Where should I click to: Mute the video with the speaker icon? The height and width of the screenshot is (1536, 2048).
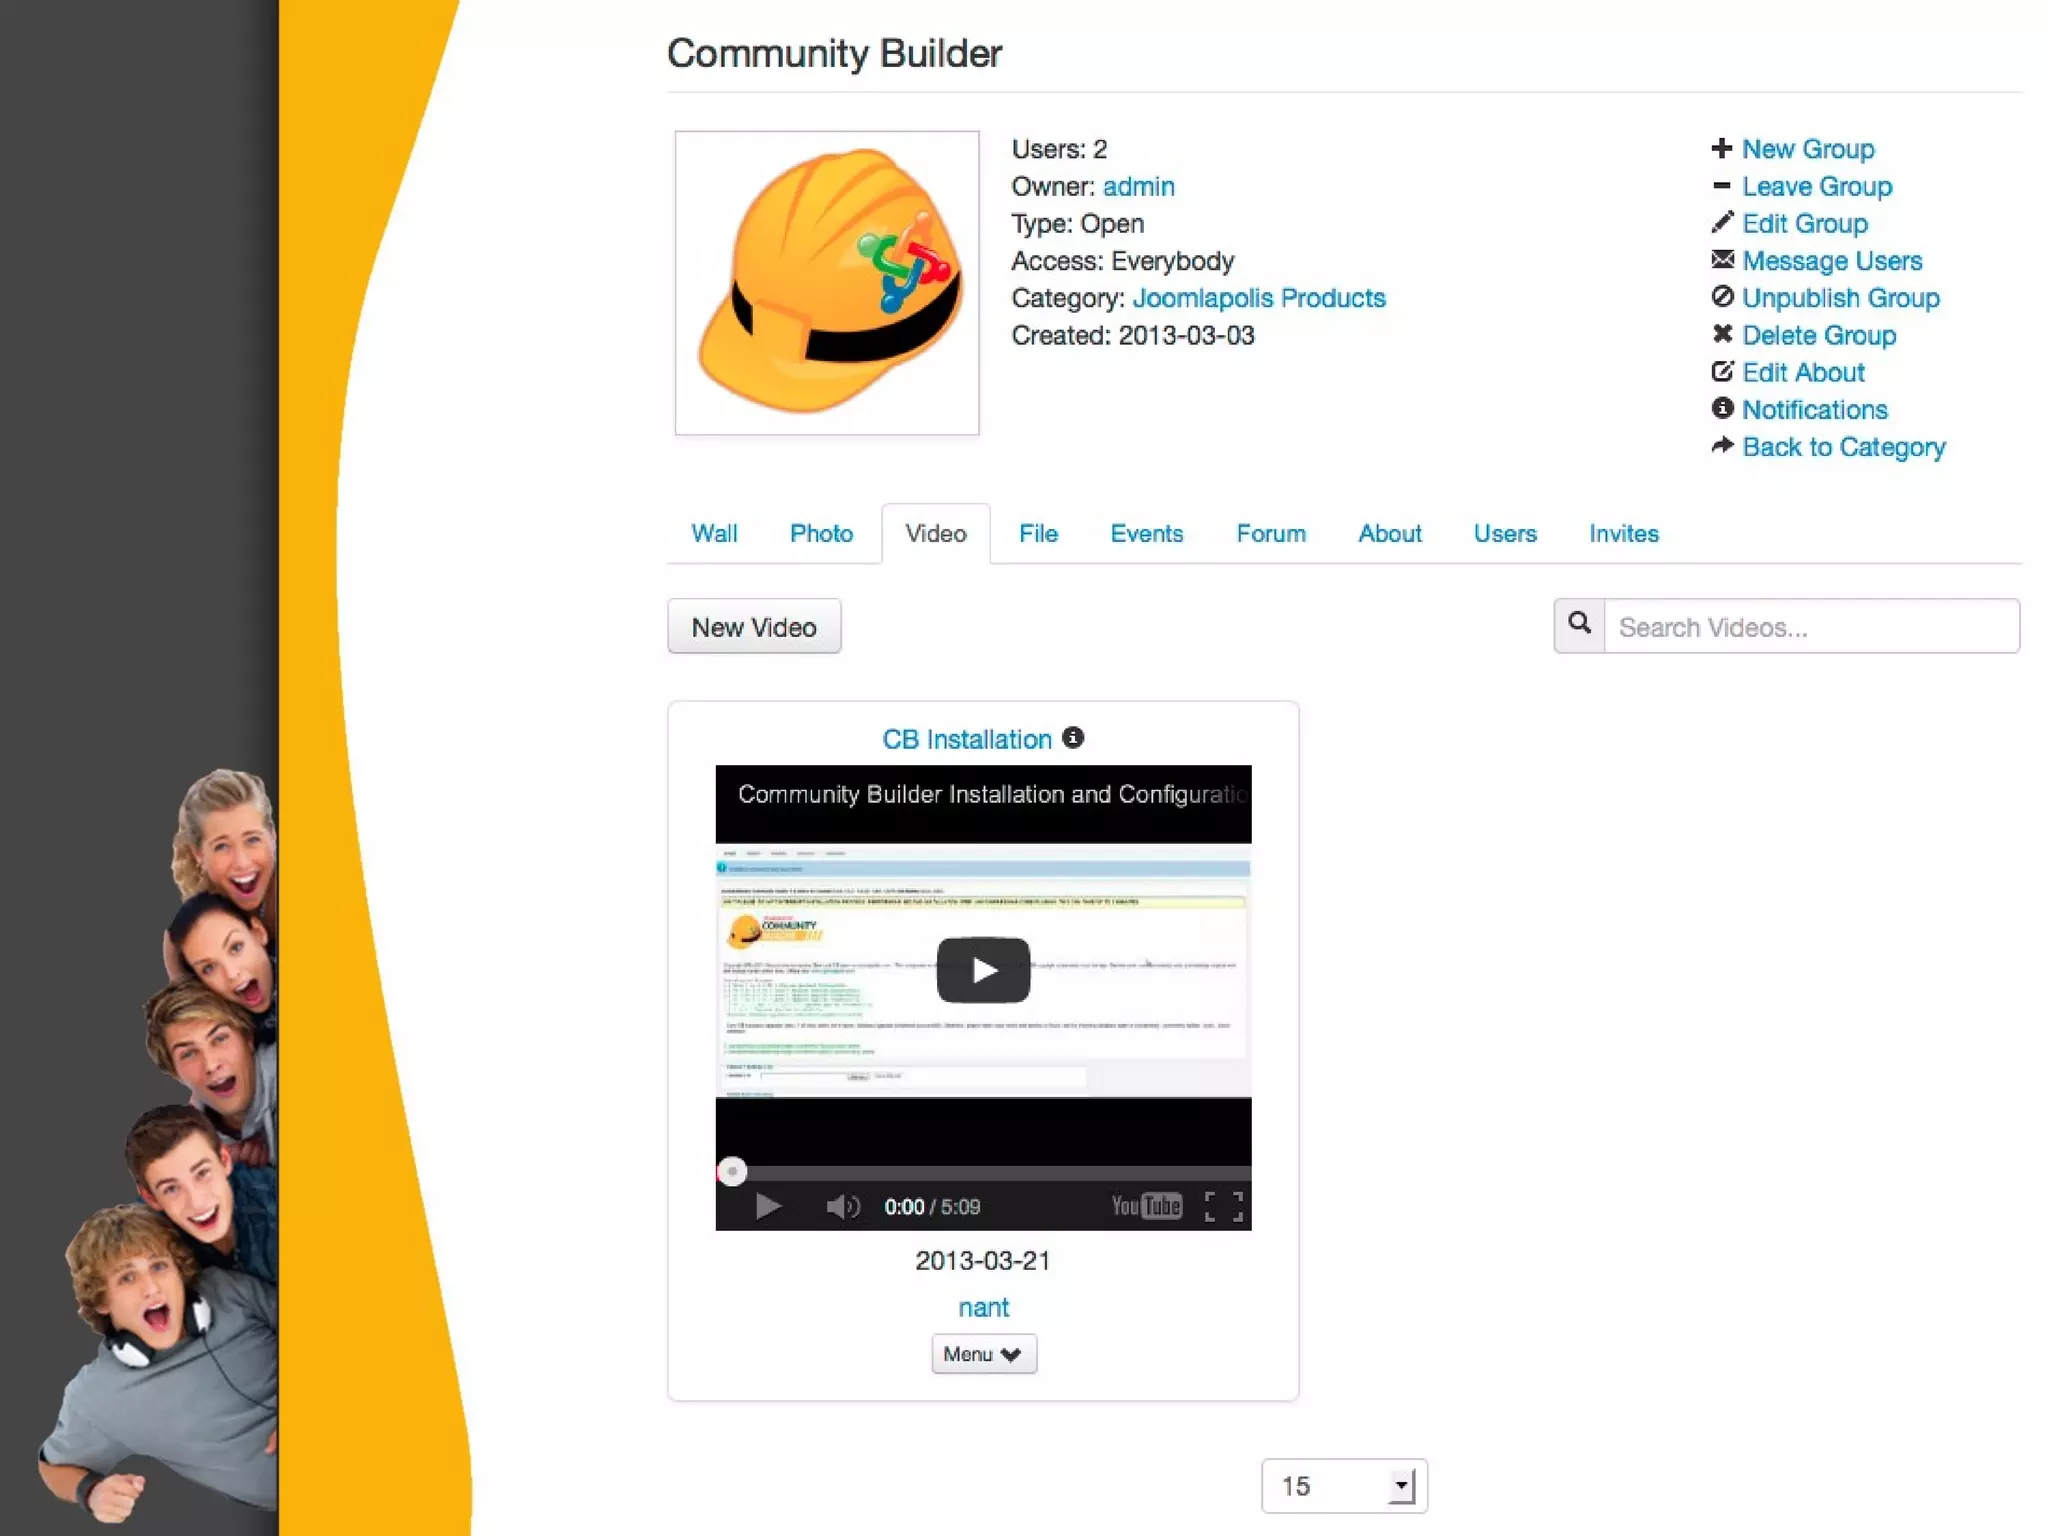pyautogui.click(x=841, y=1206)
